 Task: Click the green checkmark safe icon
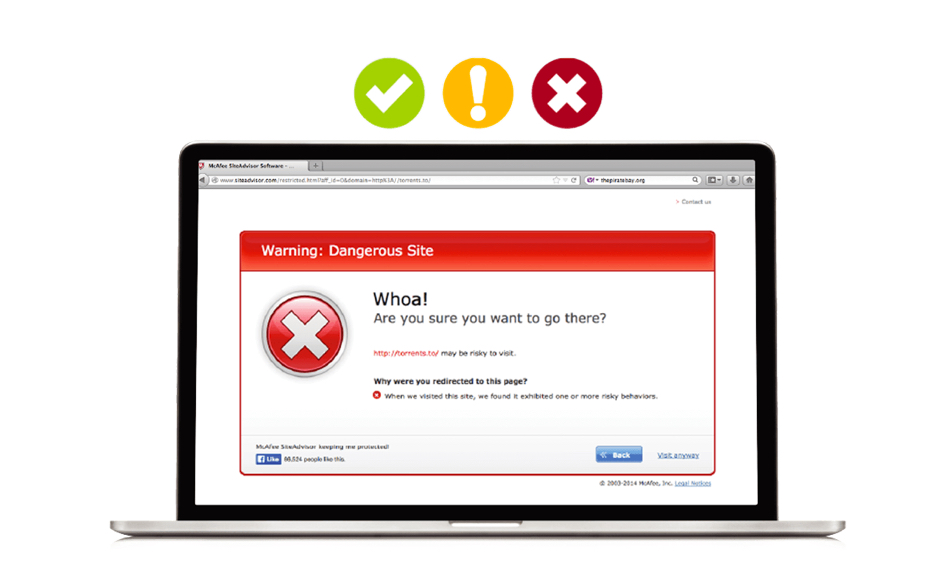click(389, 93)
